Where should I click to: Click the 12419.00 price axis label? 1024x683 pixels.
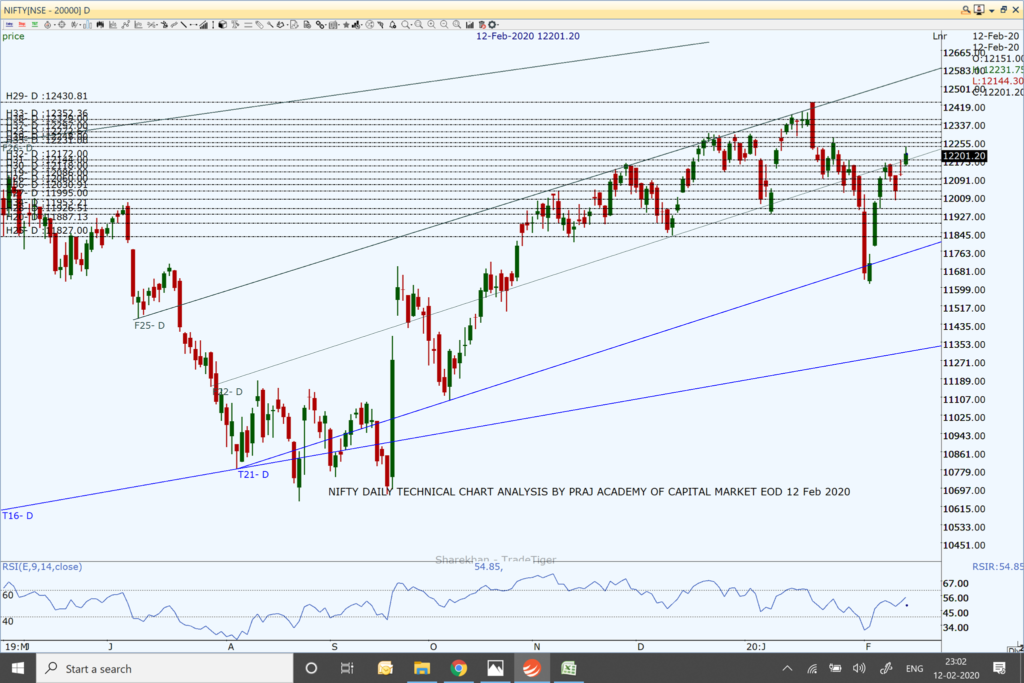tap(964, 107)
